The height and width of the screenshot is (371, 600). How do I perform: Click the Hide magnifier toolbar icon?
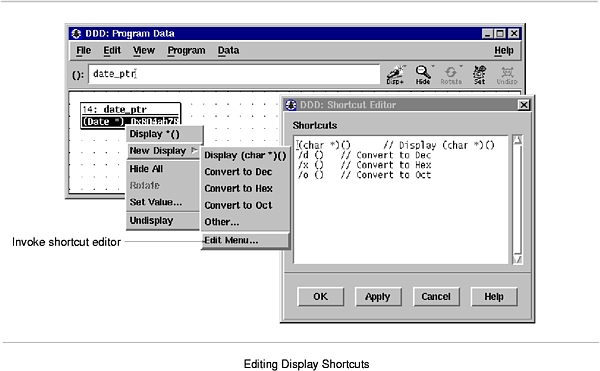(x=423, y=75)
